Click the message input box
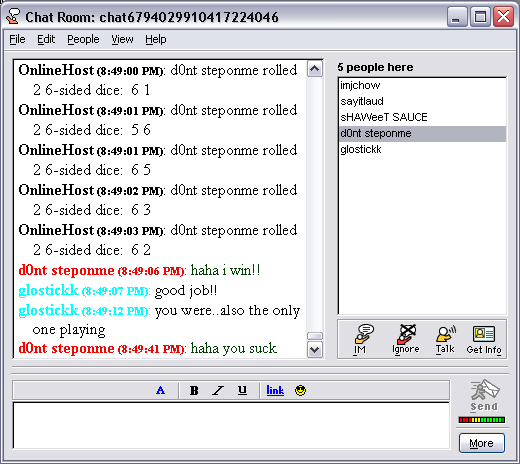Image resolution: width=520 pixels, height=464 pixels. (x=231, y=425)
